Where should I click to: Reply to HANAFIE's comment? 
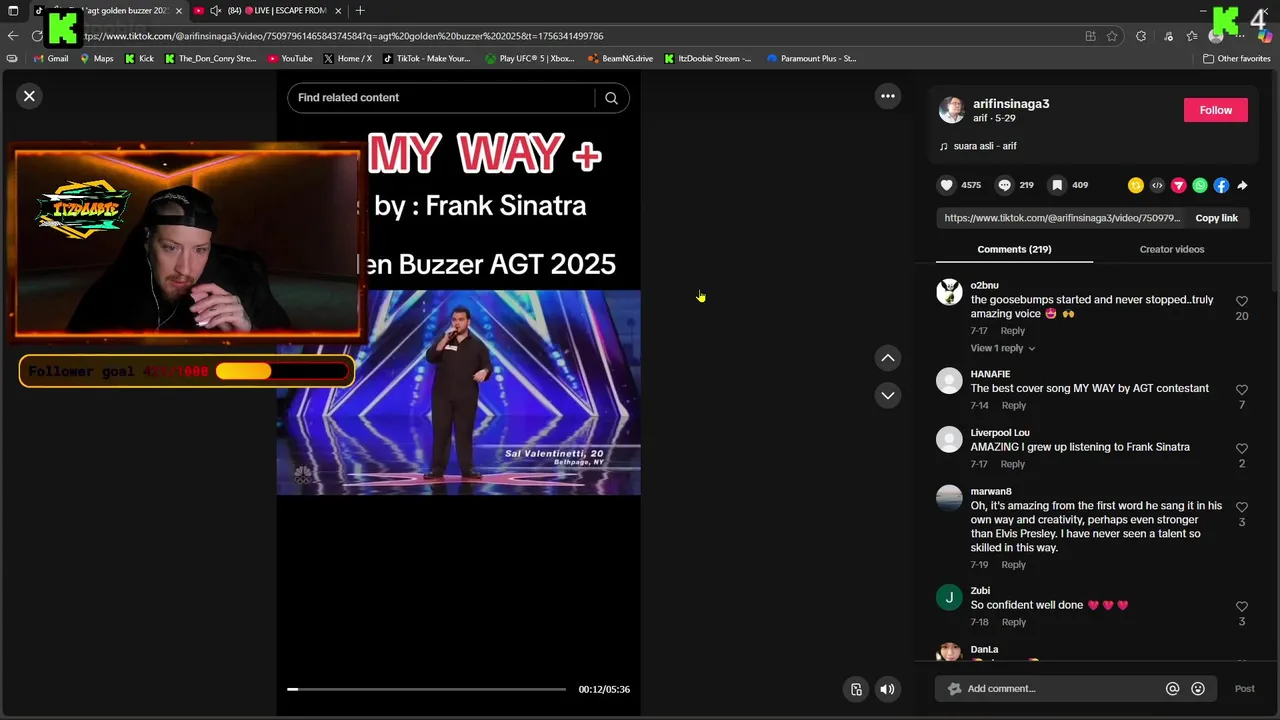1014,405
